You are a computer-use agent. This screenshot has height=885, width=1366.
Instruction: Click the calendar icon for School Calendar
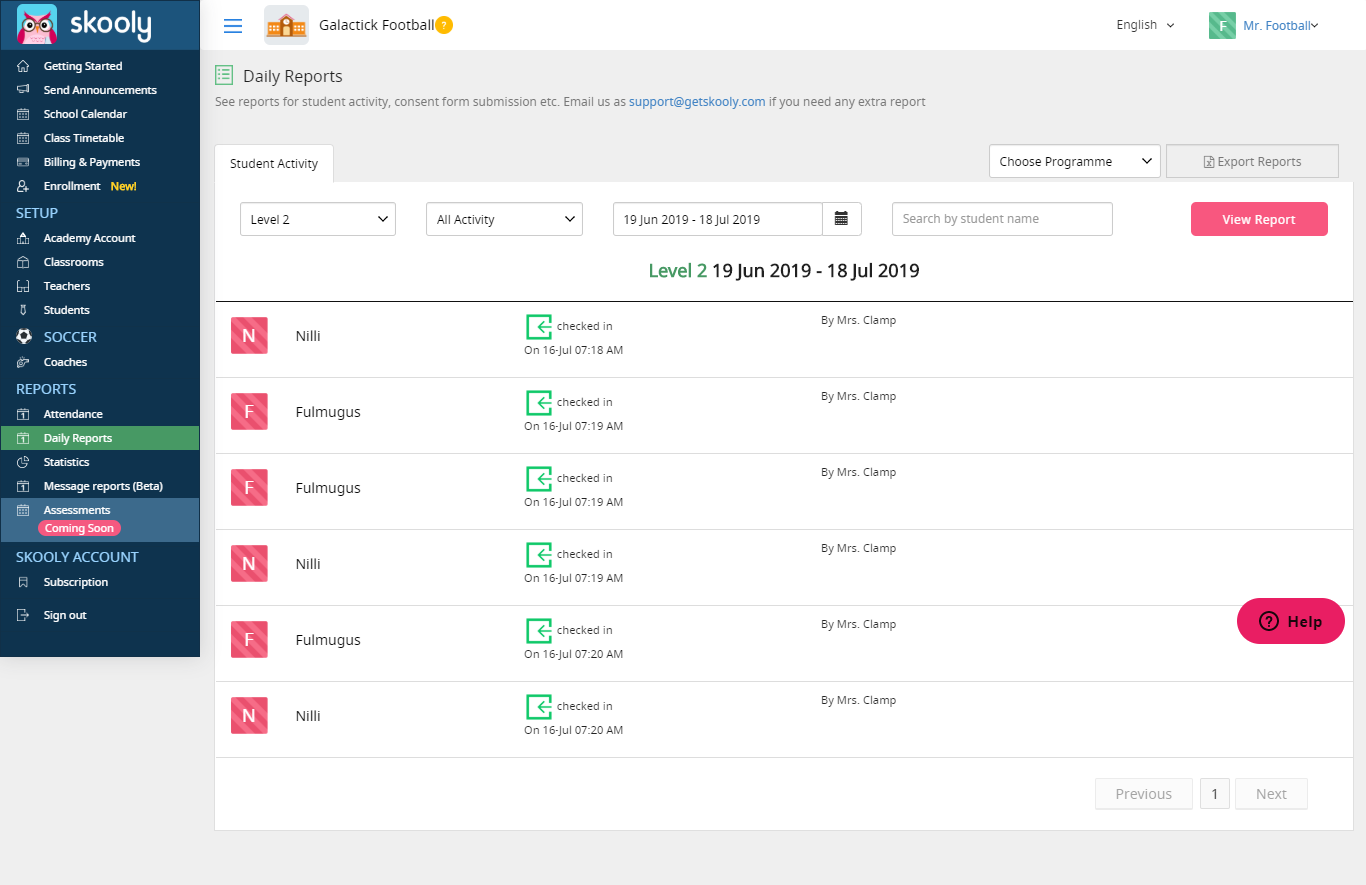(x=23, y=114)
